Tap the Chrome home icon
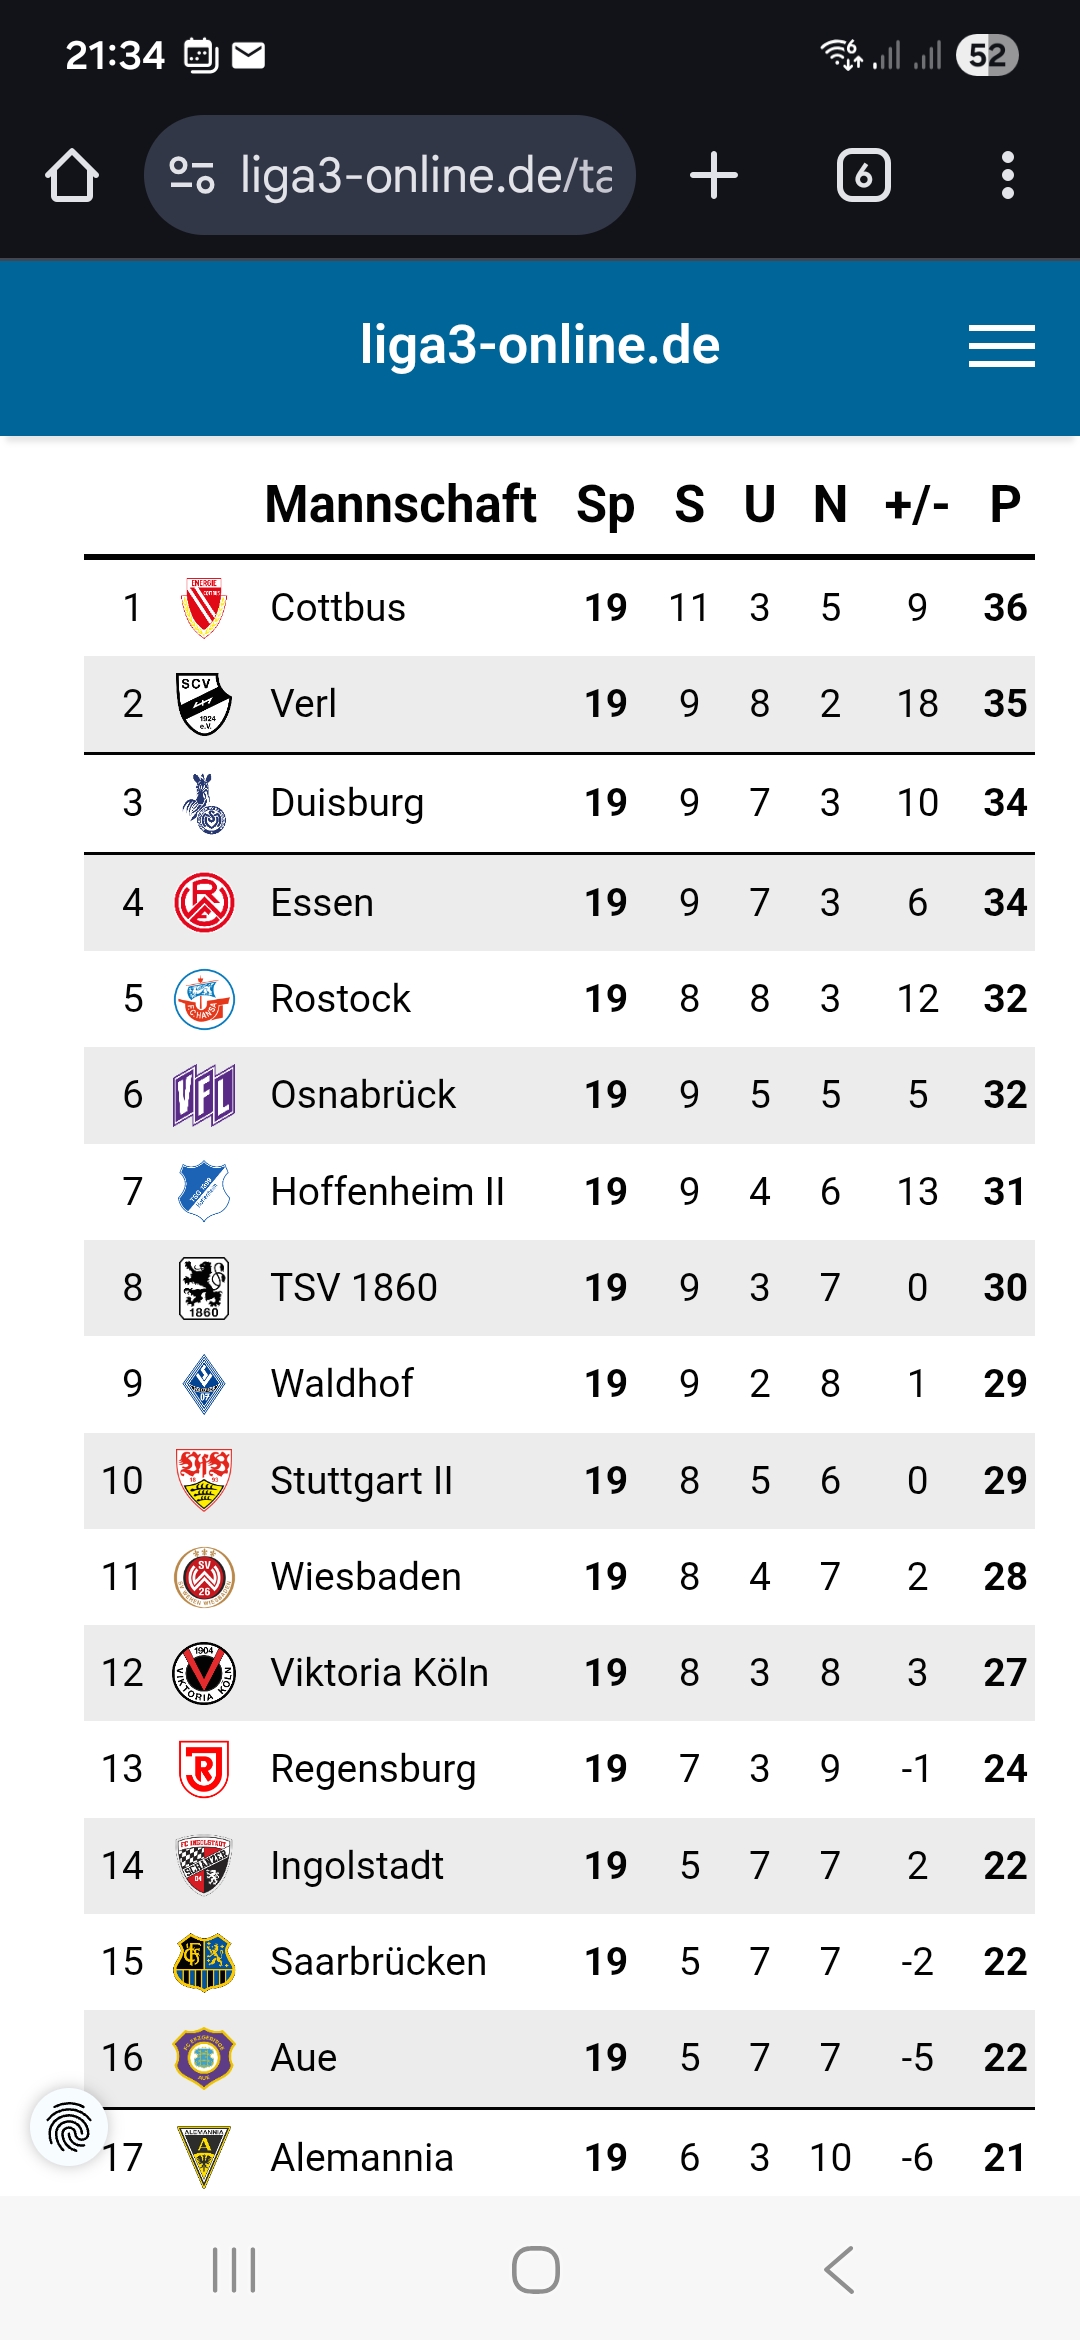The width and height of the screenshot is (1080, 2340). 72,176
